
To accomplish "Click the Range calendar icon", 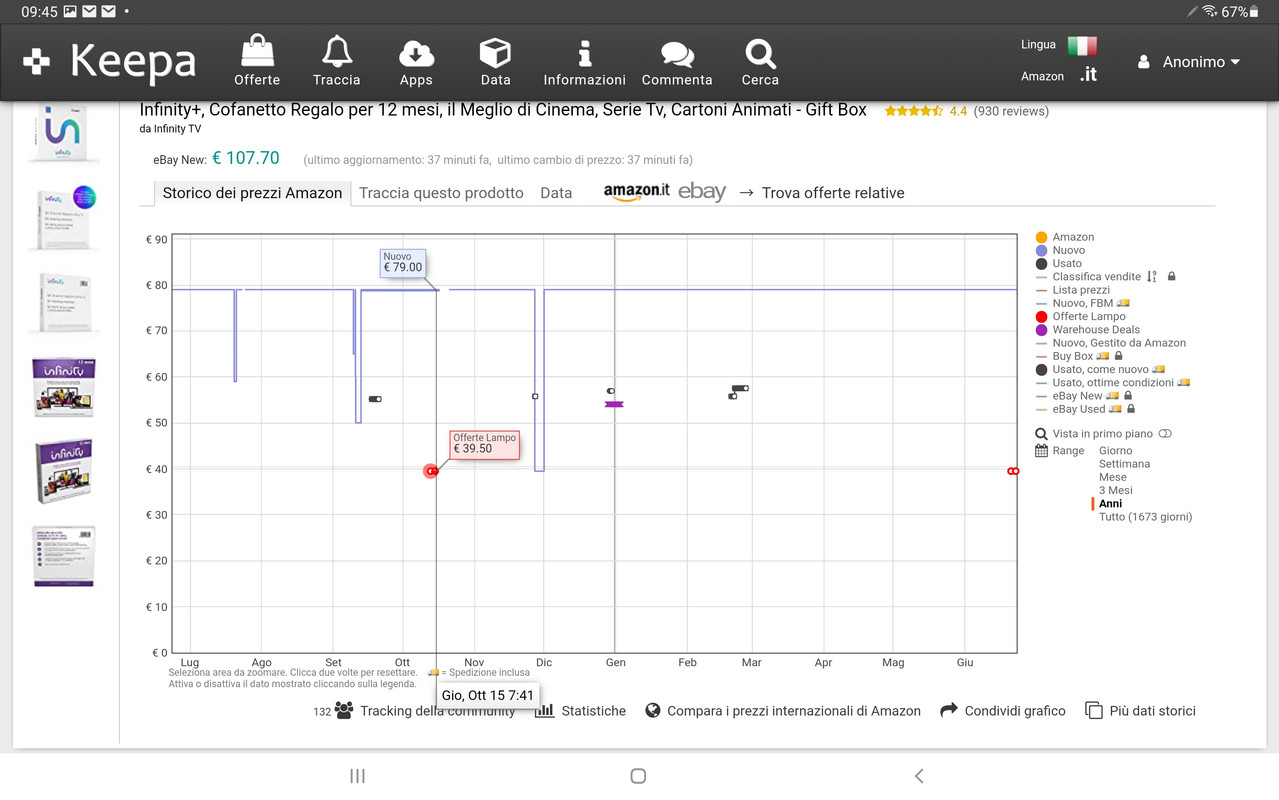I will pos(1041,451).
